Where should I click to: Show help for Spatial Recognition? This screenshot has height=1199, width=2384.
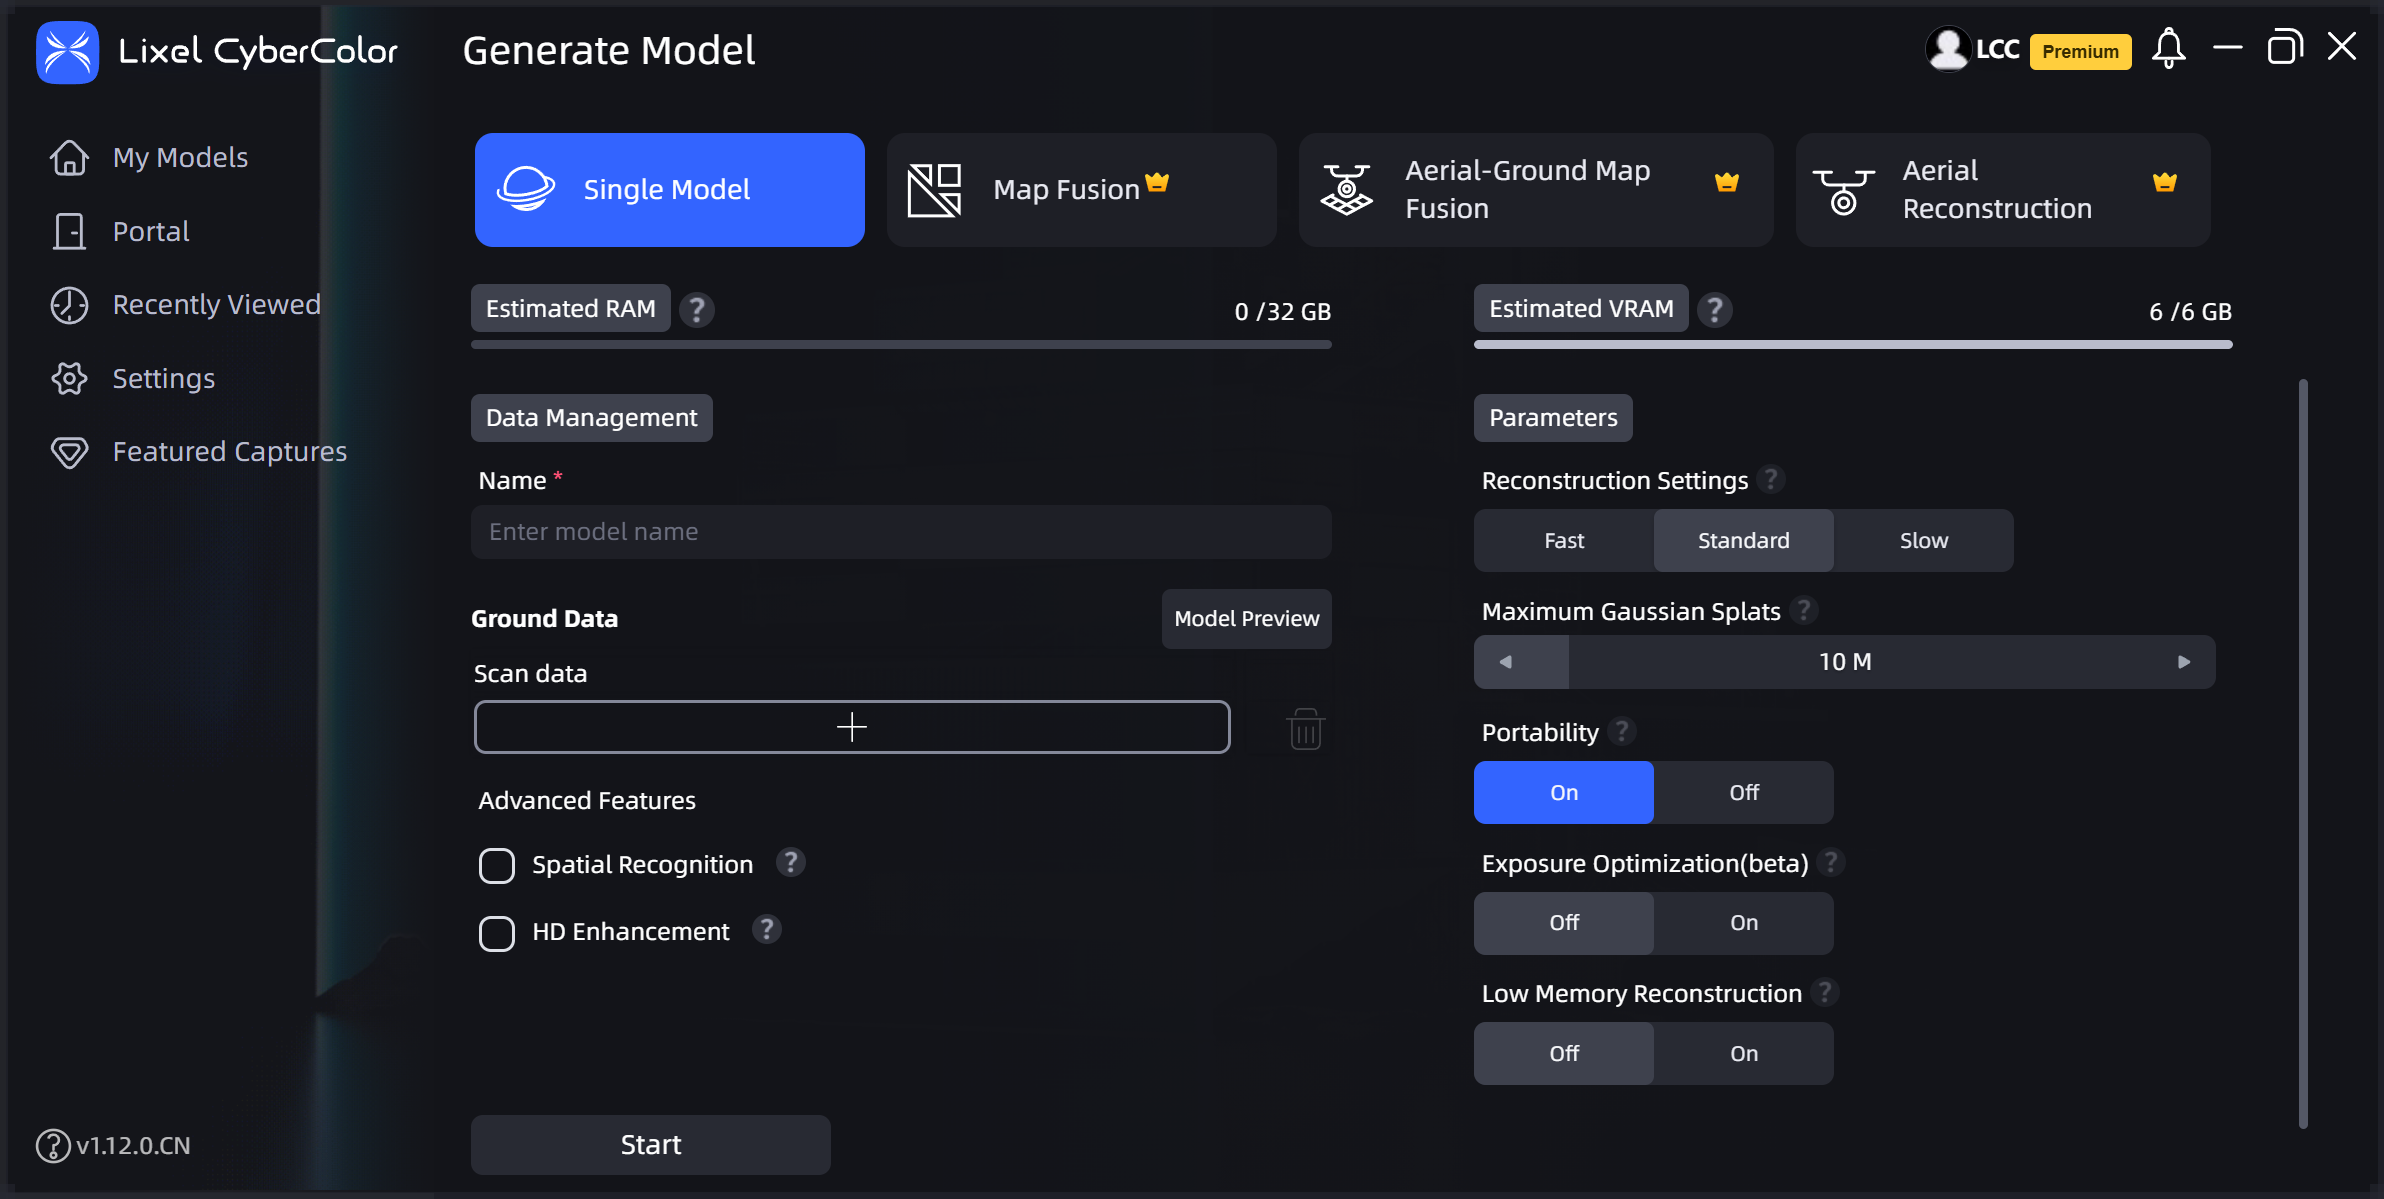pyautogui.click(x=791, y=862)
